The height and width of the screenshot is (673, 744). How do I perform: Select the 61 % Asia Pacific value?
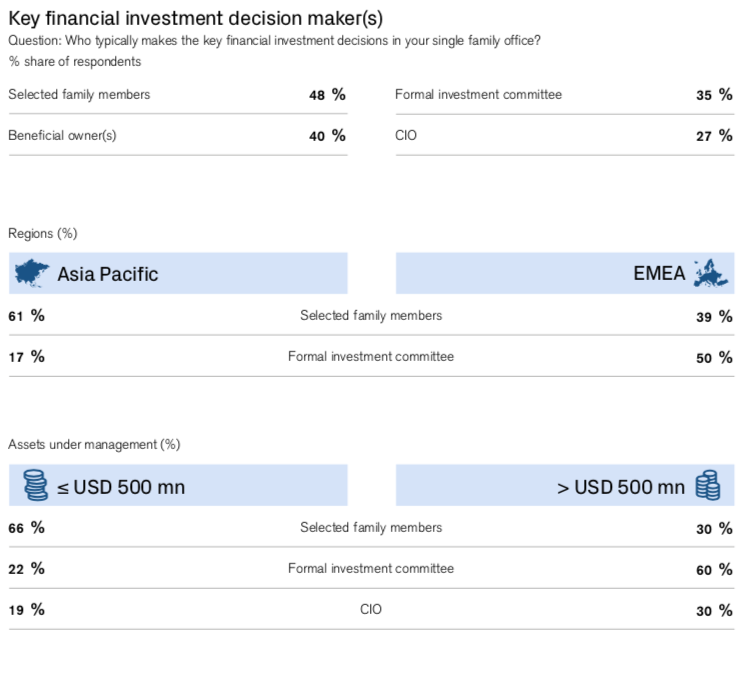coord(27,316)
